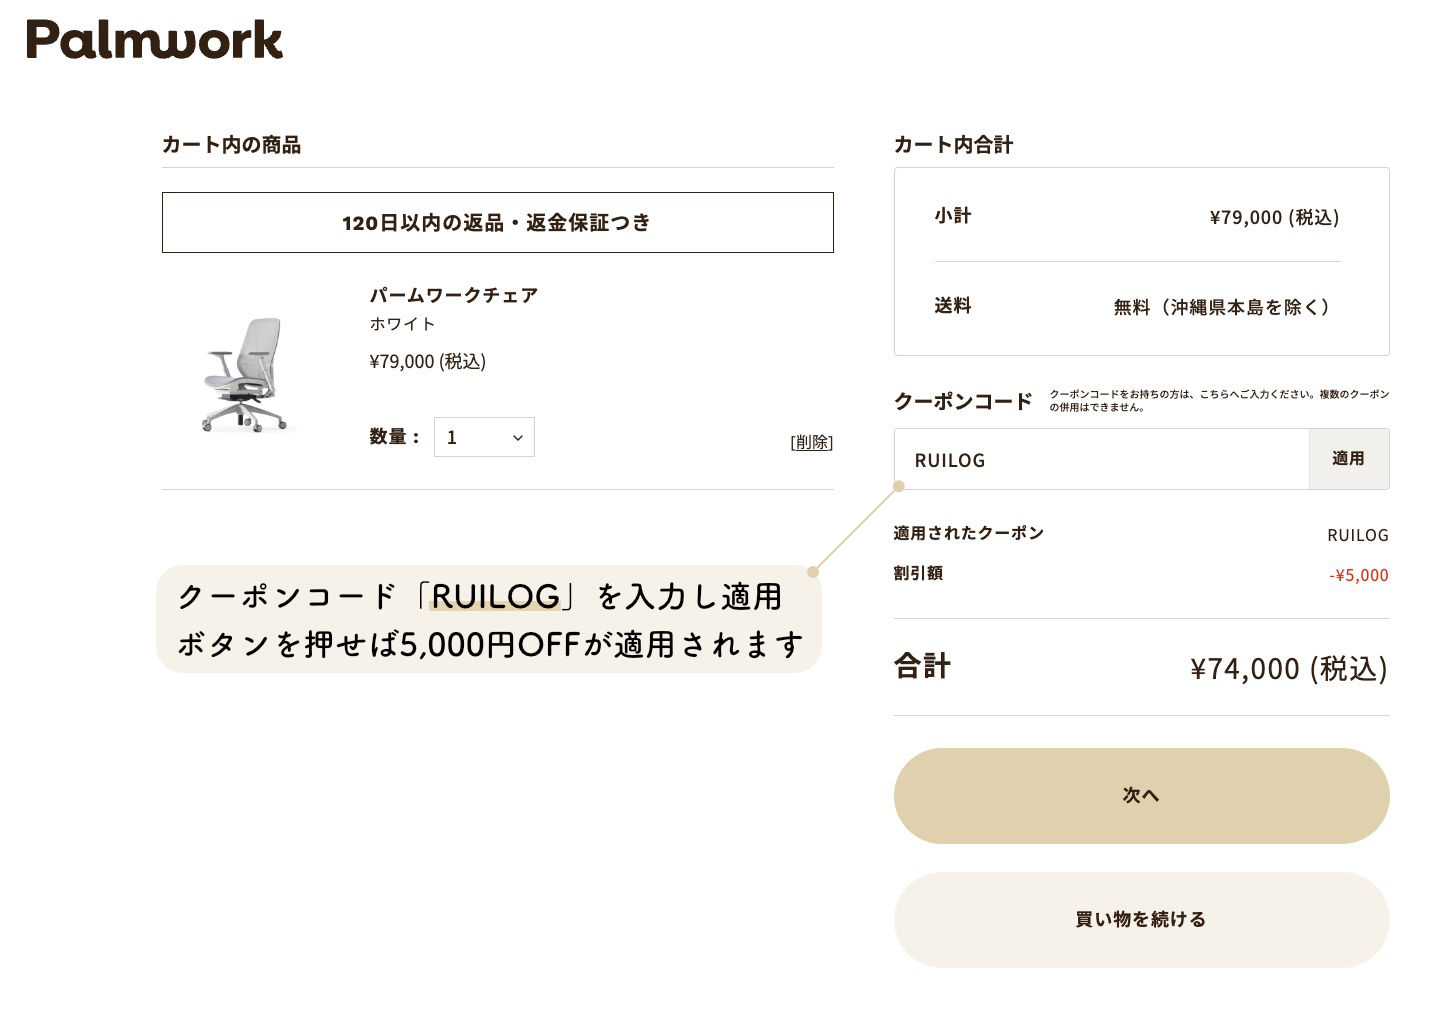Viewport: 1440px width, 1010px height.
Task: Click the カート内の商品 section heading
Action: pos(231,145)
